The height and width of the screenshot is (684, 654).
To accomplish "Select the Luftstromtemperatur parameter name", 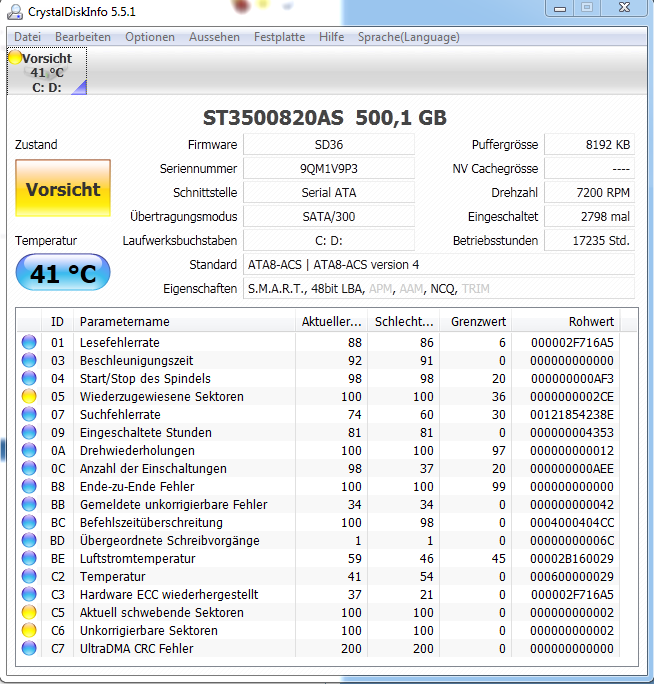I will (x=137, y=558).
